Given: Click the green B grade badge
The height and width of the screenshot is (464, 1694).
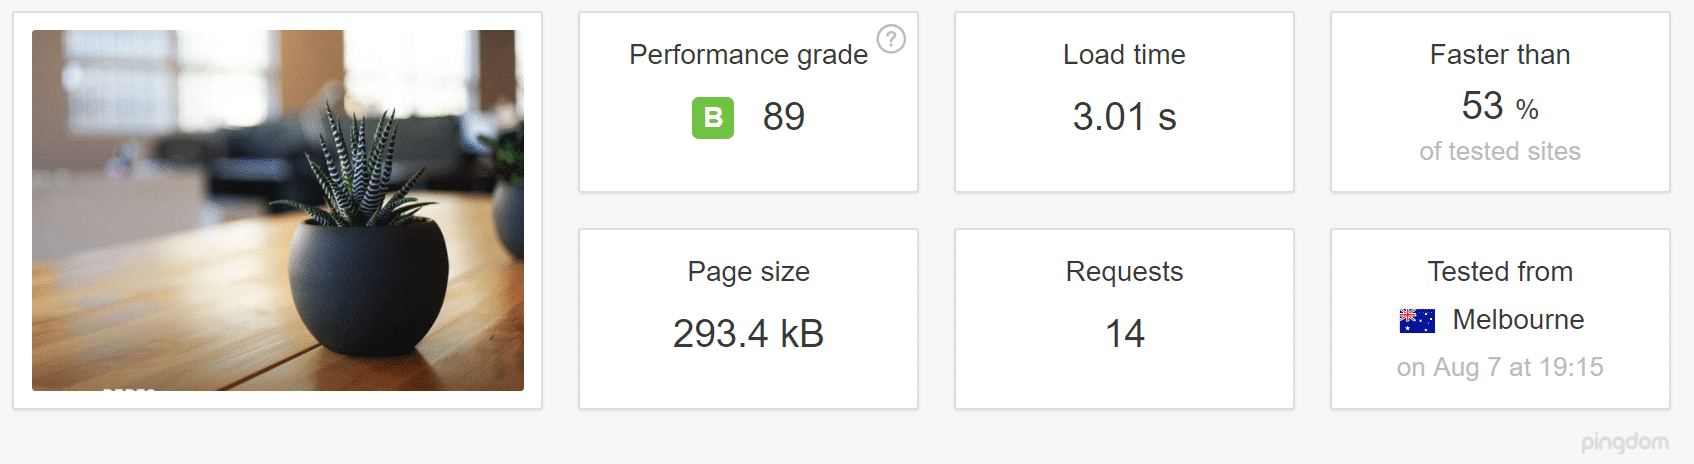Looking at the screenshot, I should coord(713,118).
